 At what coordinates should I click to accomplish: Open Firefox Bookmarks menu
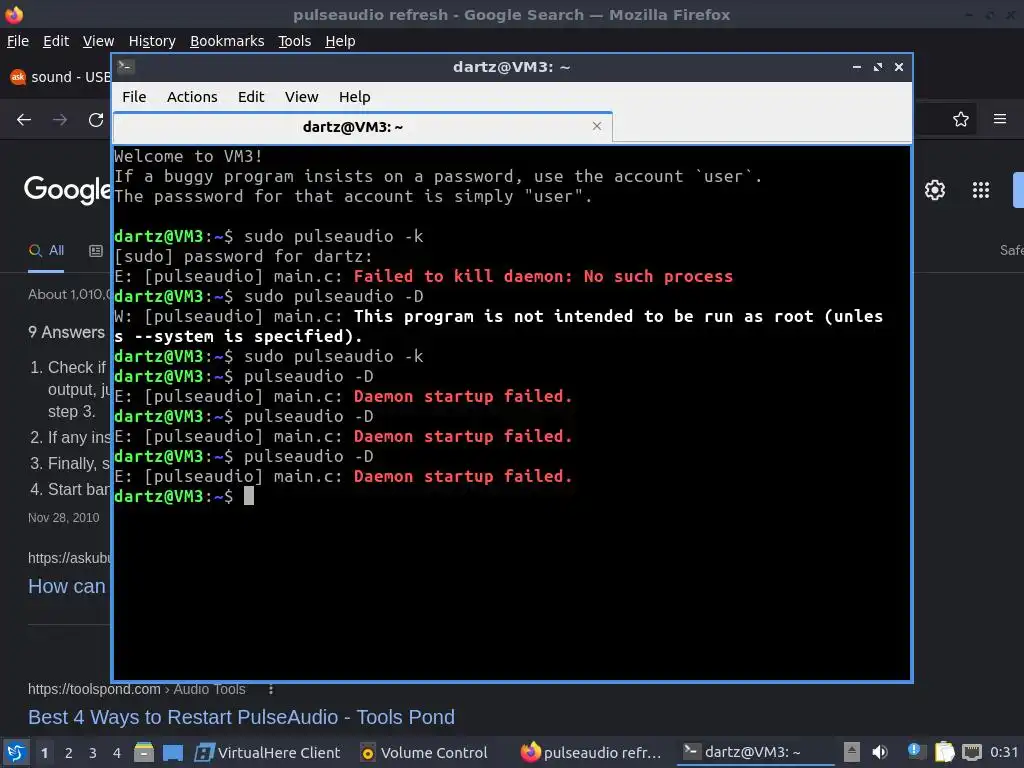pos(227,41)
